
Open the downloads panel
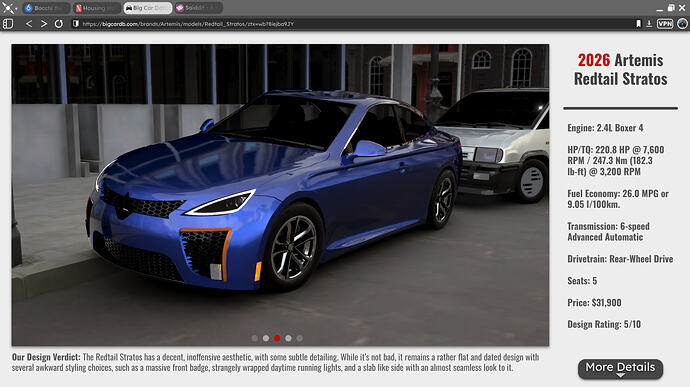click(649, 24)
